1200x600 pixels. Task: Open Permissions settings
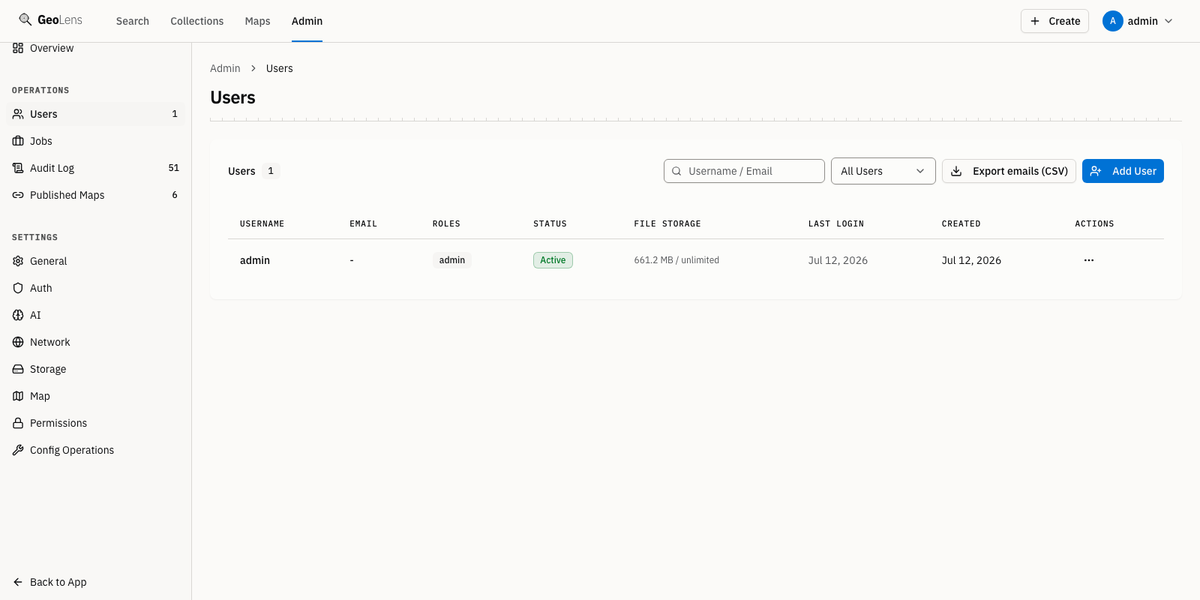tap(95, 423)
